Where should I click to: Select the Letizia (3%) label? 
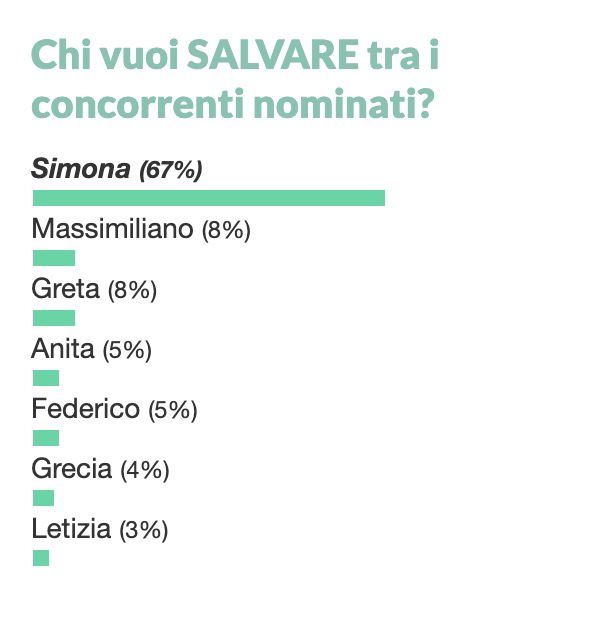click(100, 529)
